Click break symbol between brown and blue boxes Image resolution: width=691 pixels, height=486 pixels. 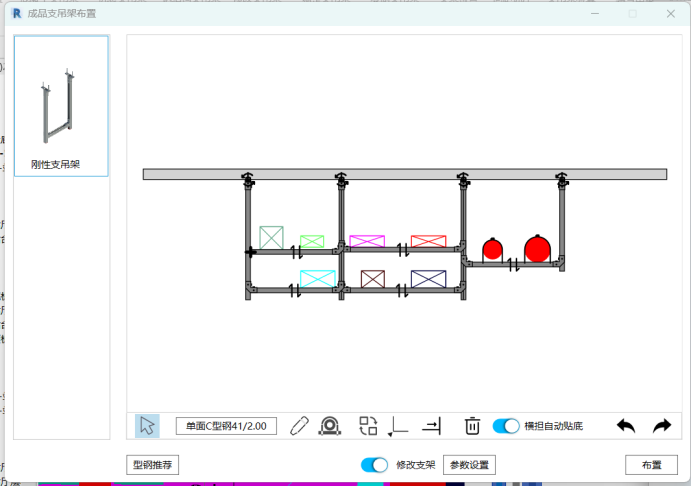(402, 290)
